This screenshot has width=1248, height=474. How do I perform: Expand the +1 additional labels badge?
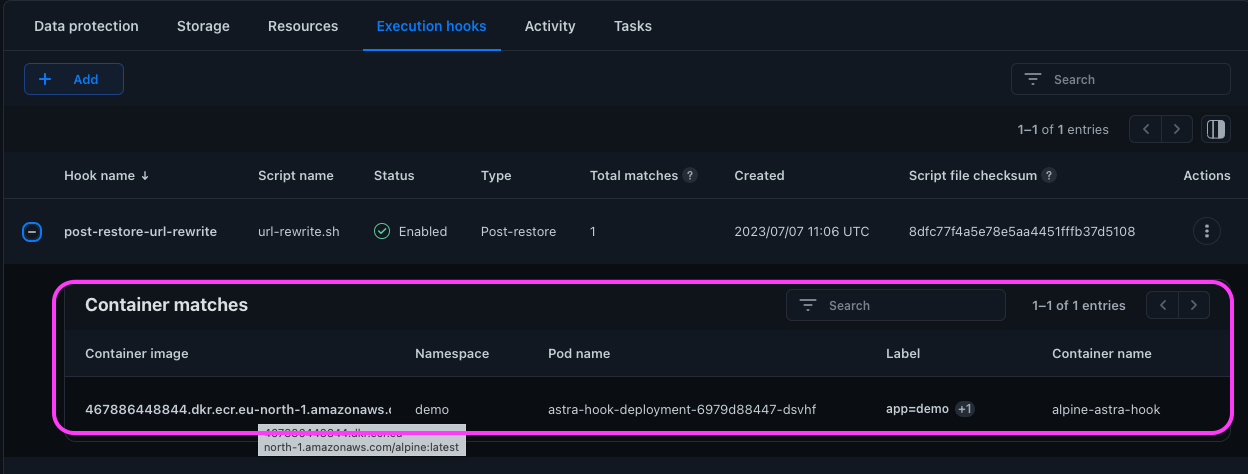(x=964, y=409)
